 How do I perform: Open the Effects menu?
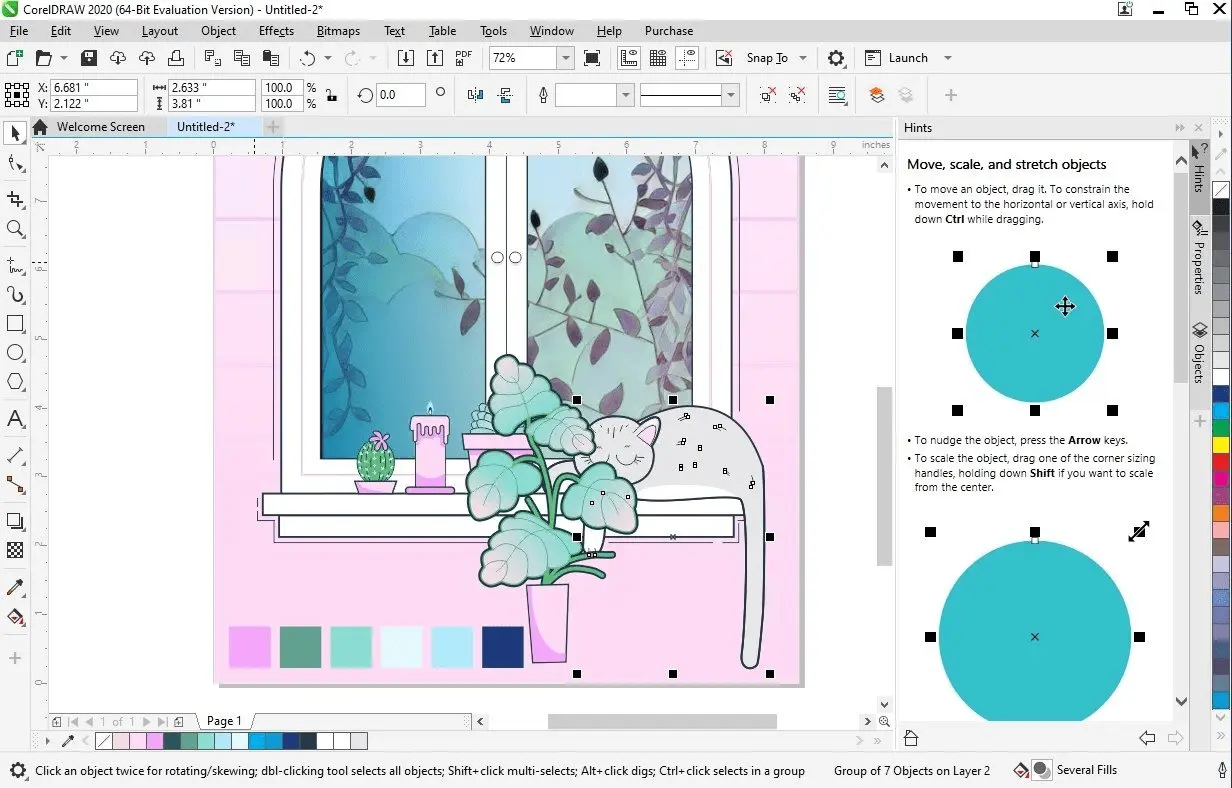click(276, 31)
